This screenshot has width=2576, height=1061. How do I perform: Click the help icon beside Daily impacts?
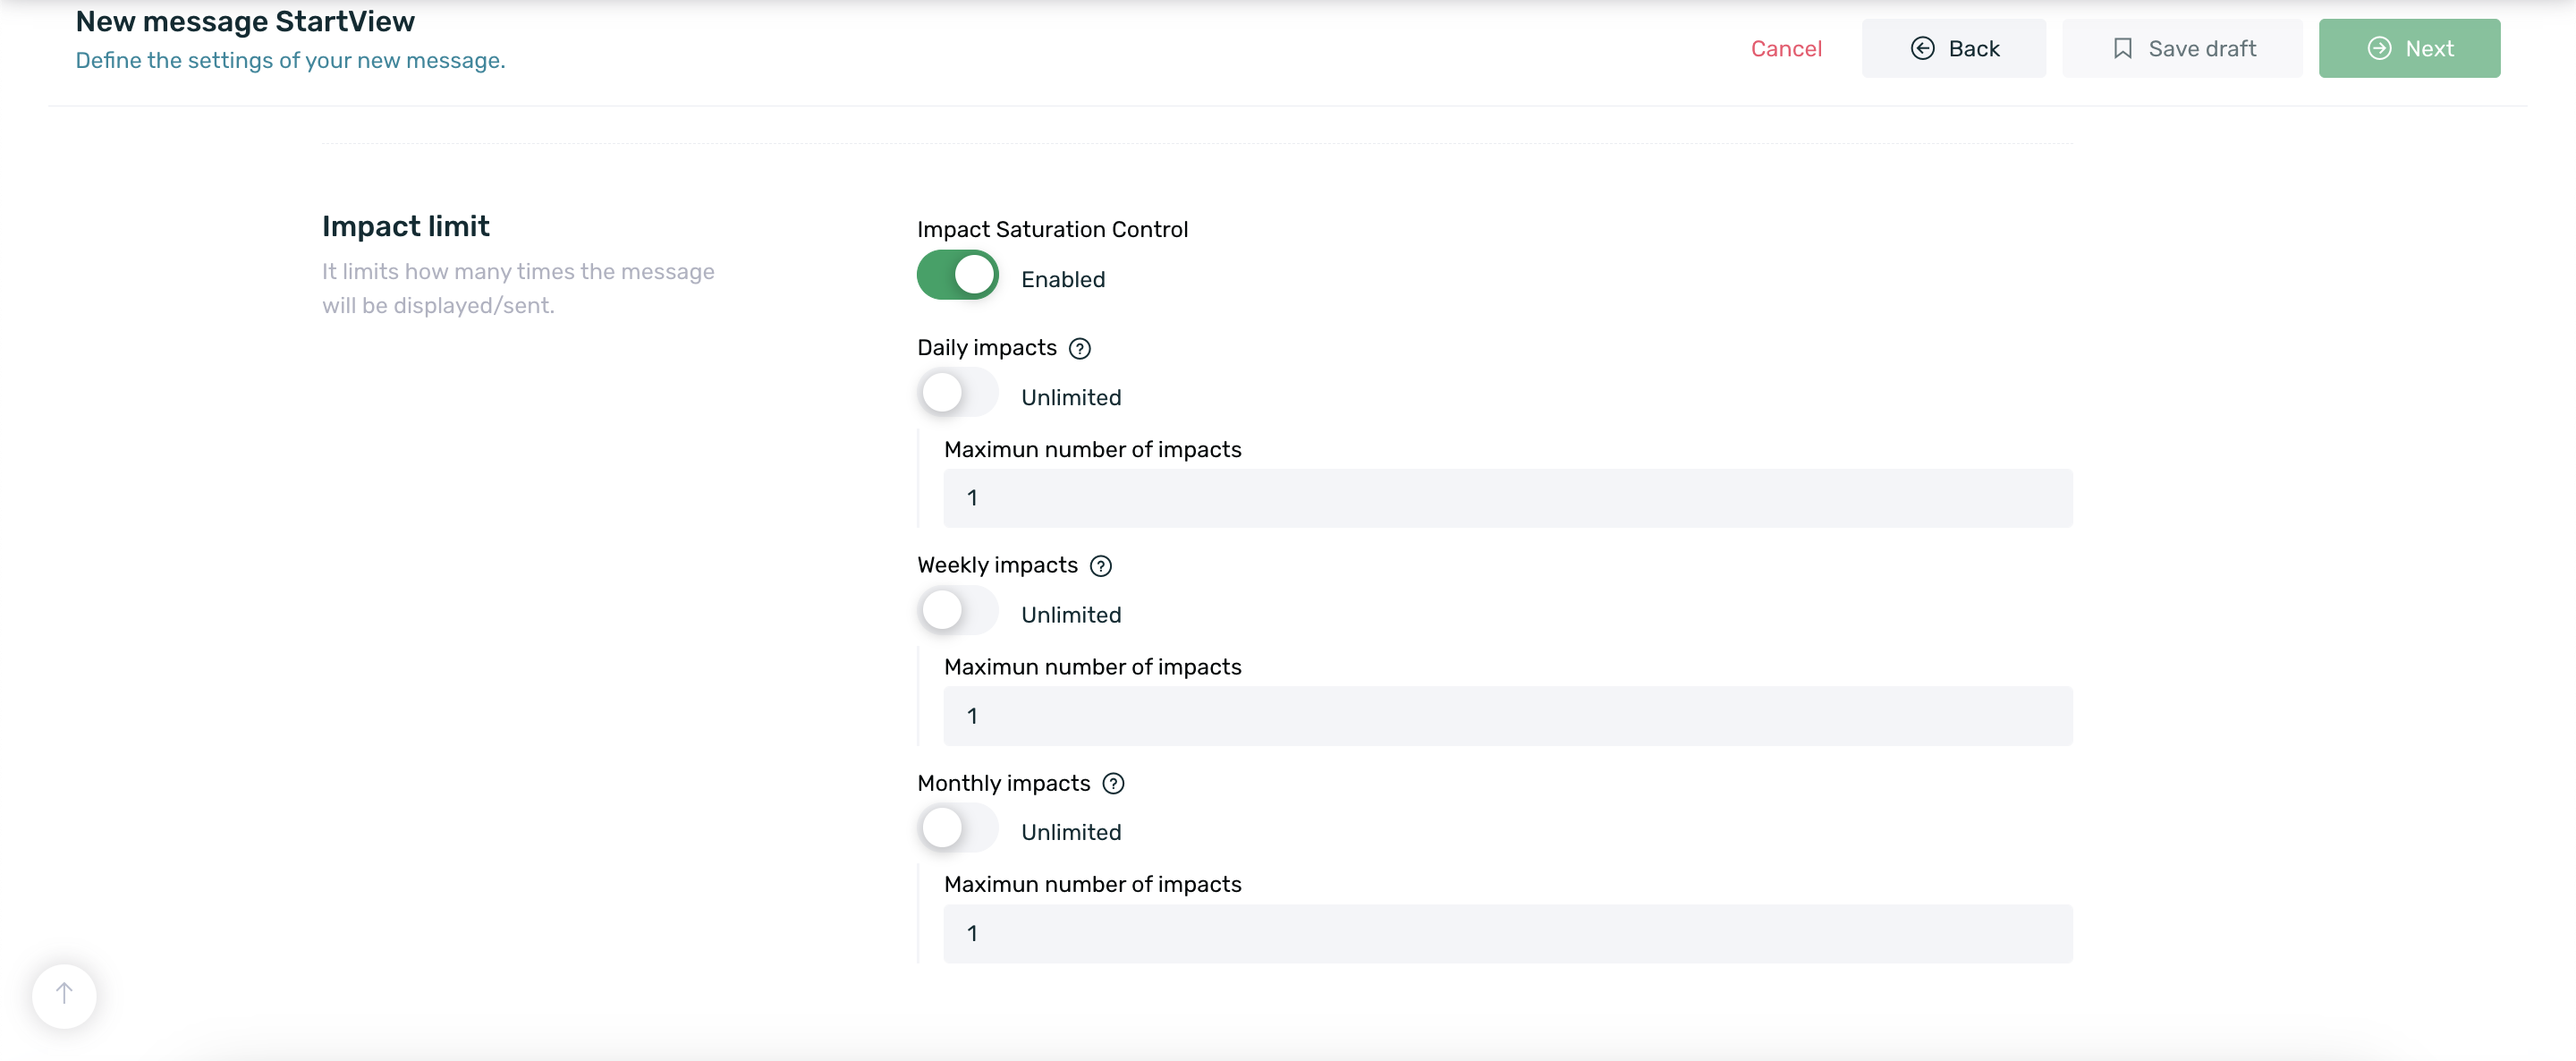pos(1079,348)
